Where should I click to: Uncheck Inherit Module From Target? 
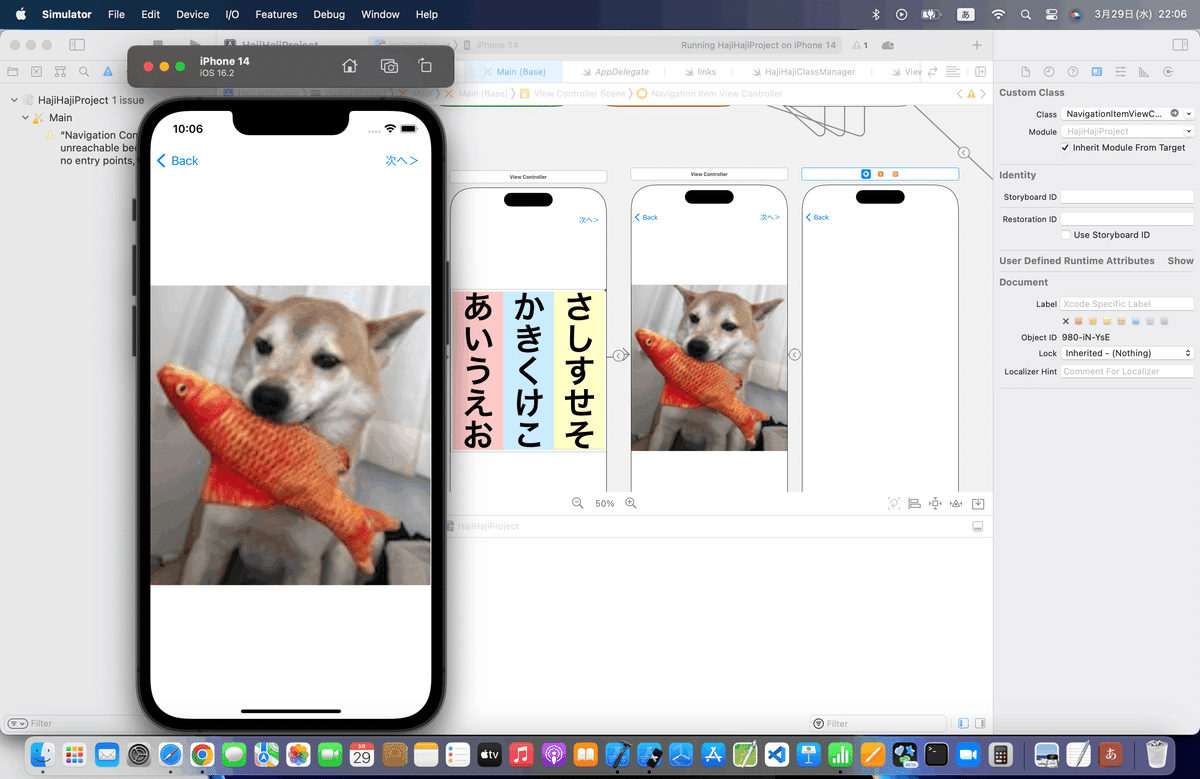(1066, 147)
